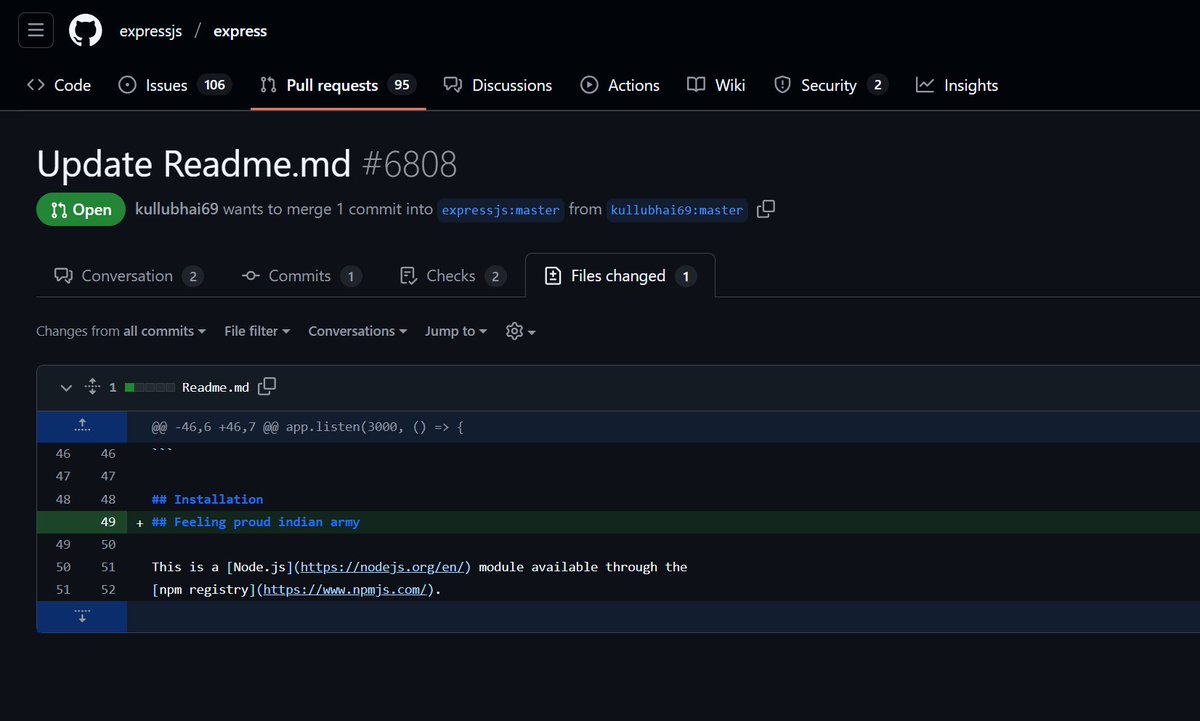
Task: View the Insights tab
Action: tap(957, 85)
